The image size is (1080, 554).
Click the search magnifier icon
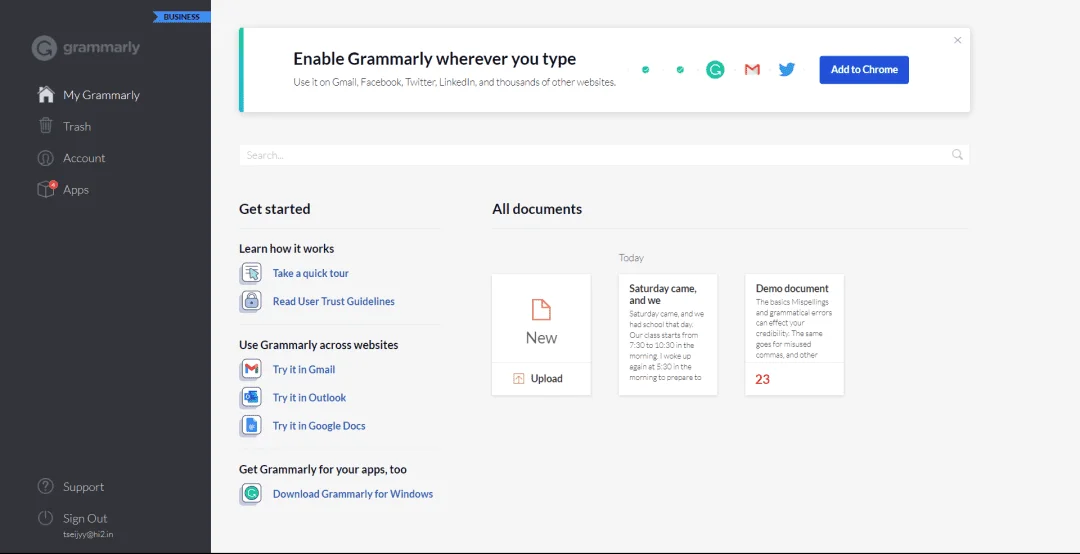957,155
